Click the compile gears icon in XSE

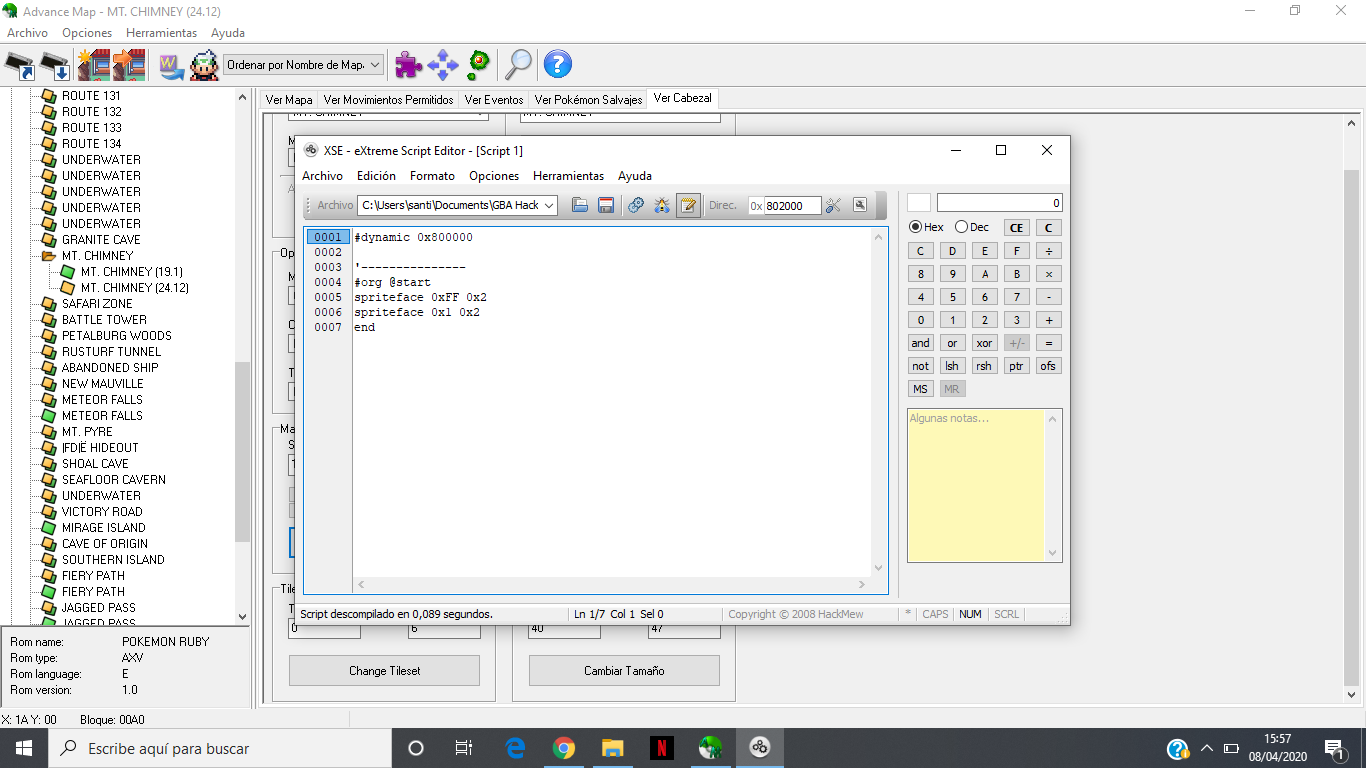[x=636, y=205]
